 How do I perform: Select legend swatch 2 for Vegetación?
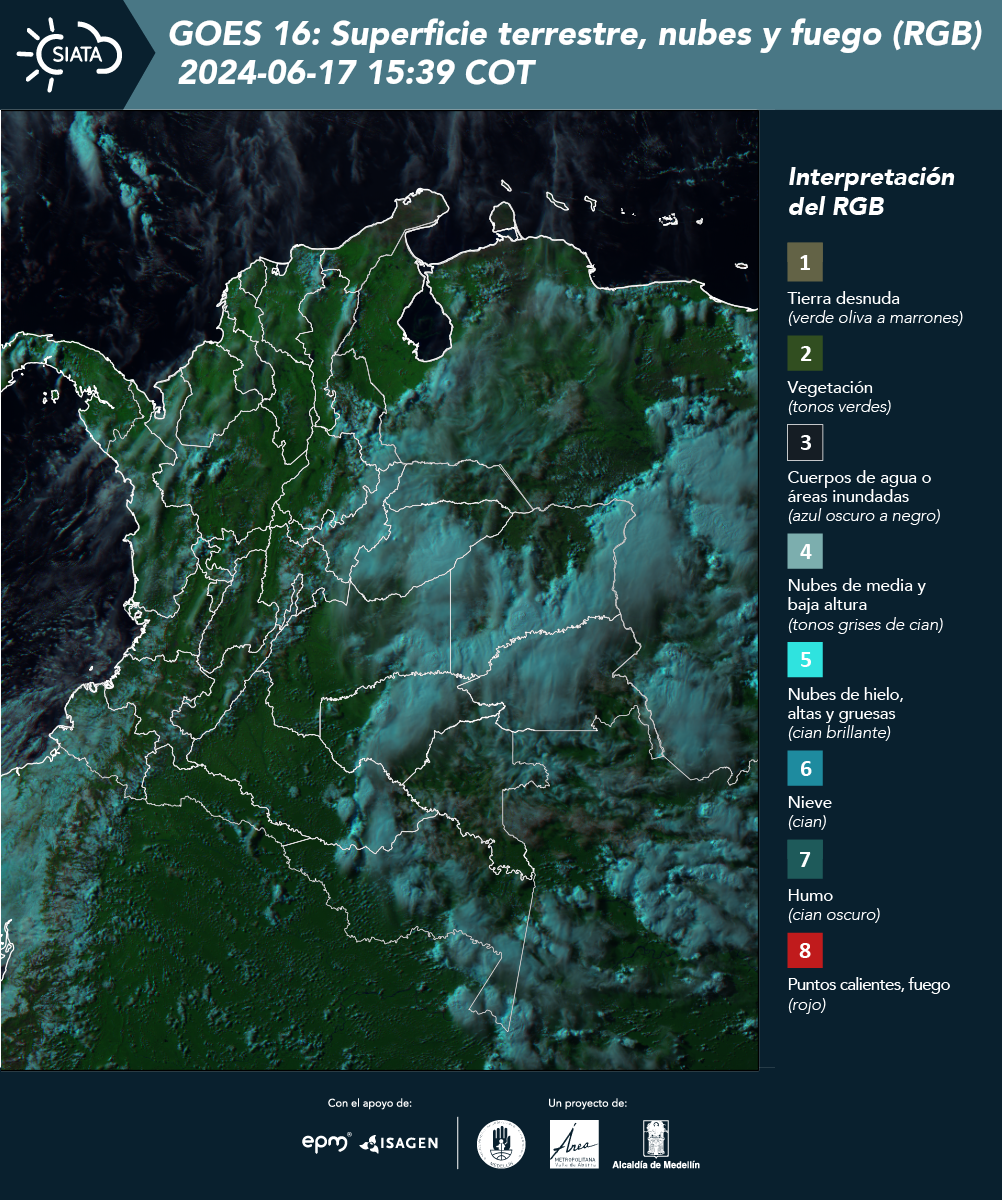click(x=805, y=352)
